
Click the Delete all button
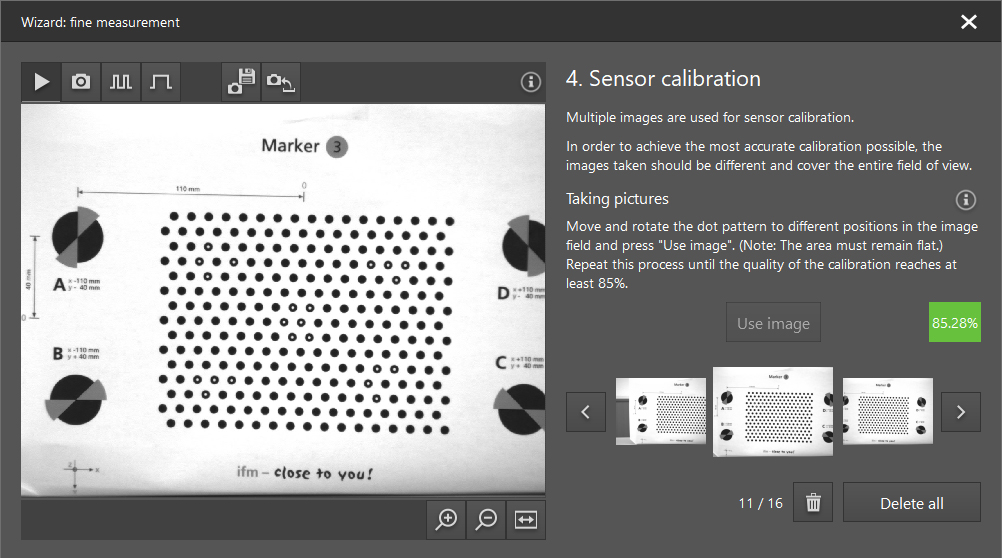[911, 503]
